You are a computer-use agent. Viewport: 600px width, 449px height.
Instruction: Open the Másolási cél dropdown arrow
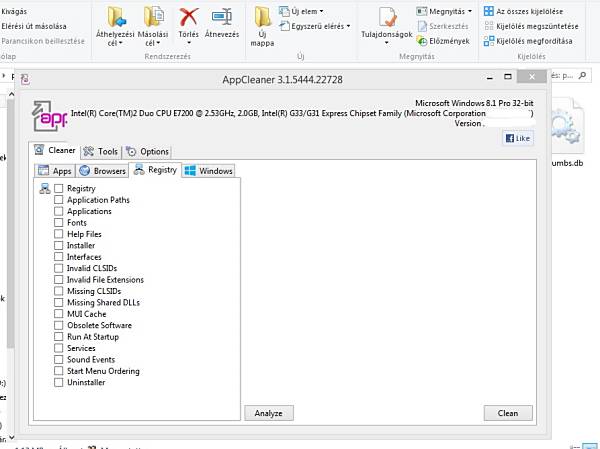point(158,43)
